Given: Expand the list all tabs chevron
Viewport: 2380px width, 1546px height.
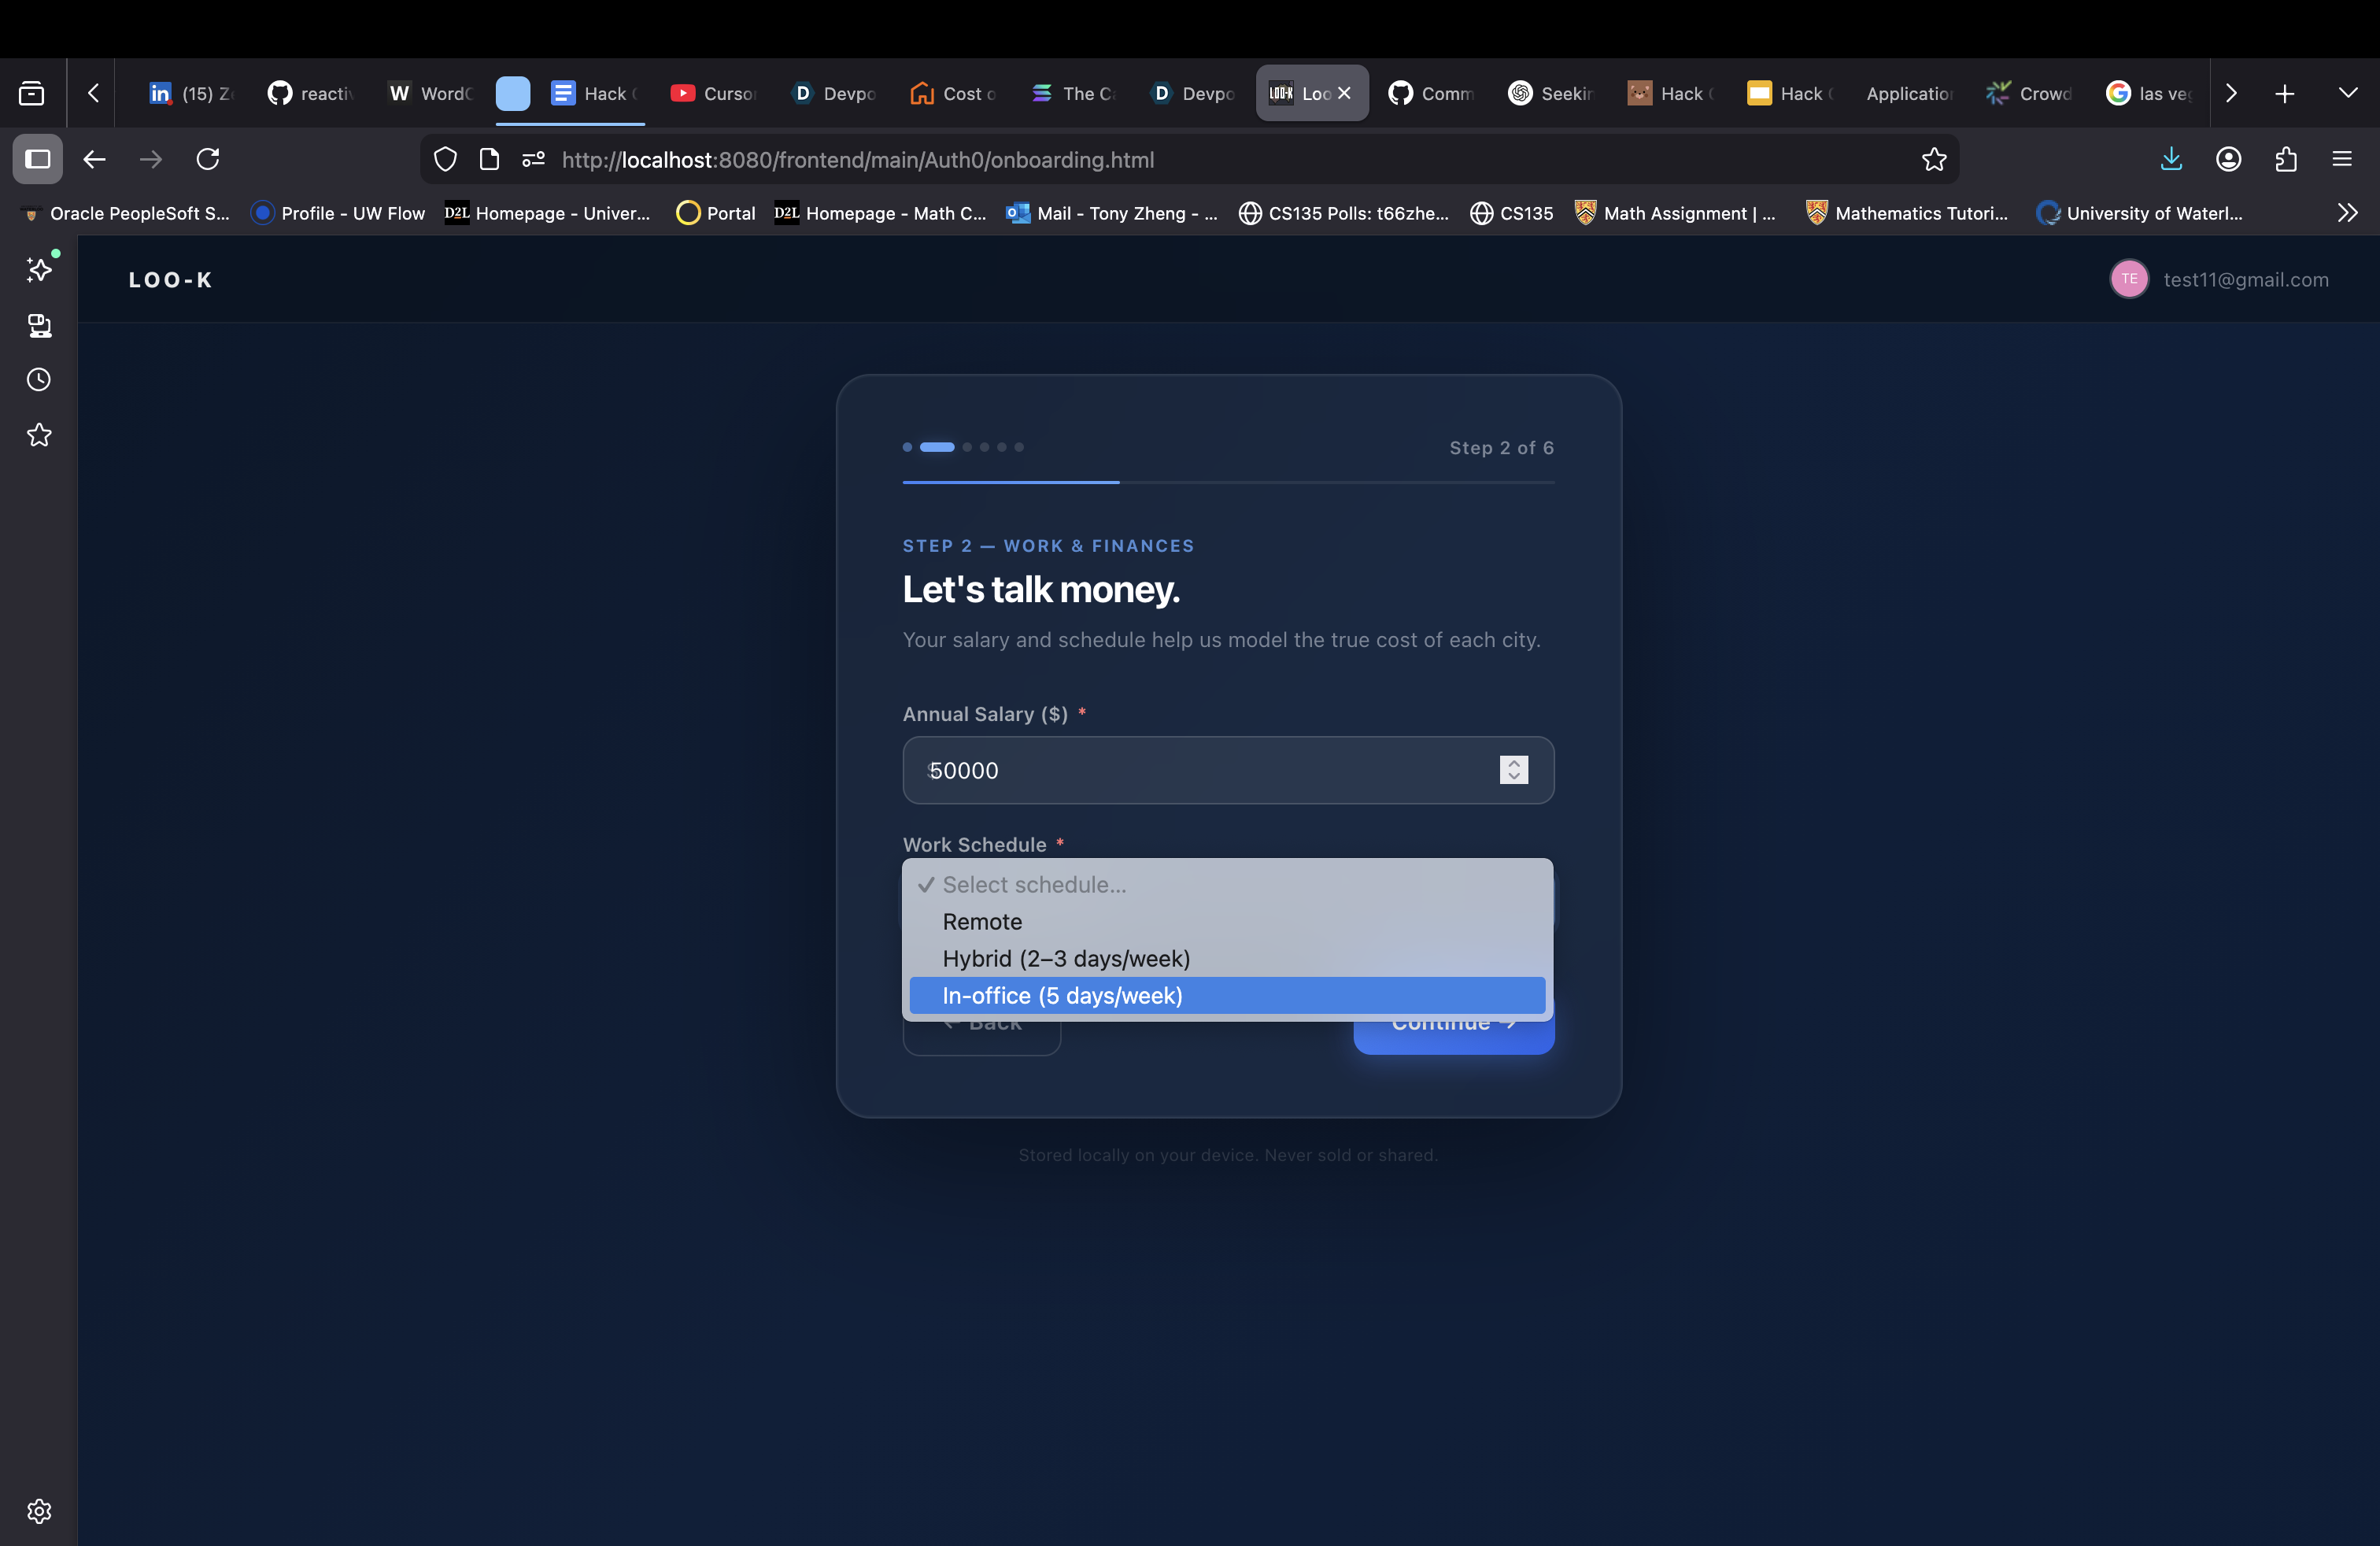Looking at the screenshot, I should [2348, 93].
